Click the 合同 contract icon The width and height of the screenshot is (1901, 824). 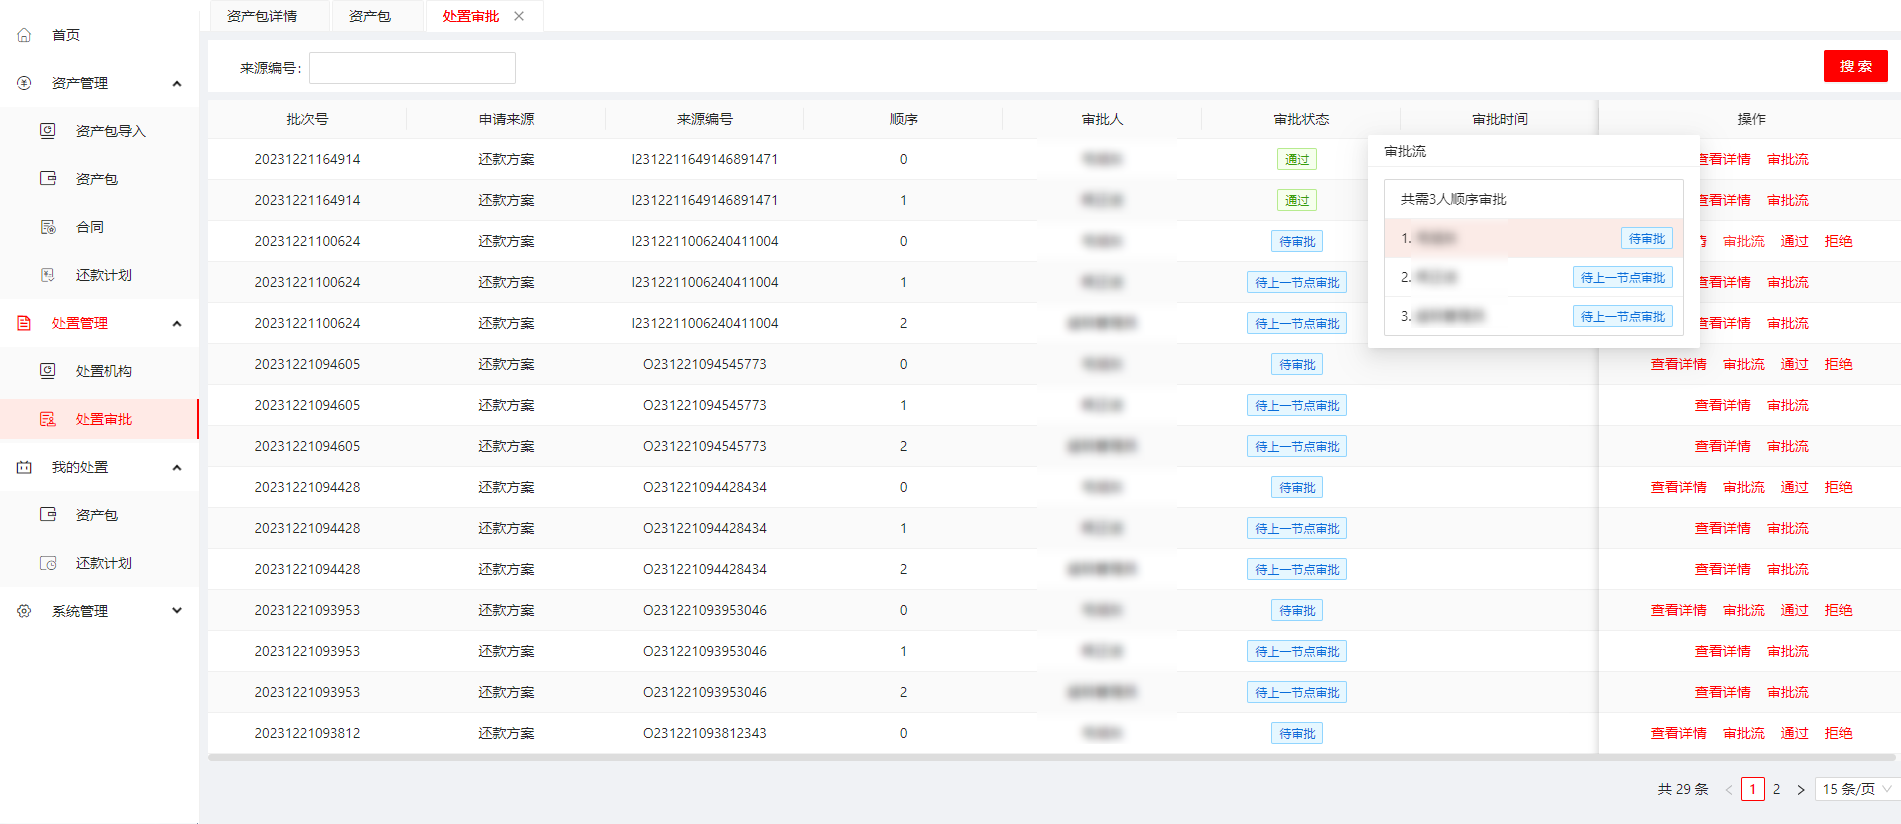pos(47,227)
